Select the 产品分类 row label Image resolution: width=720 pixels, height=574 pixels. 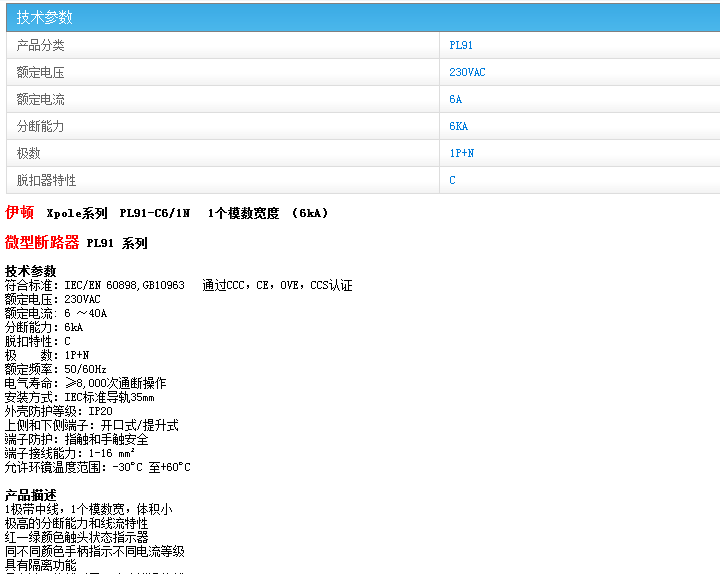pyautogui.click(x=40, y=45)
